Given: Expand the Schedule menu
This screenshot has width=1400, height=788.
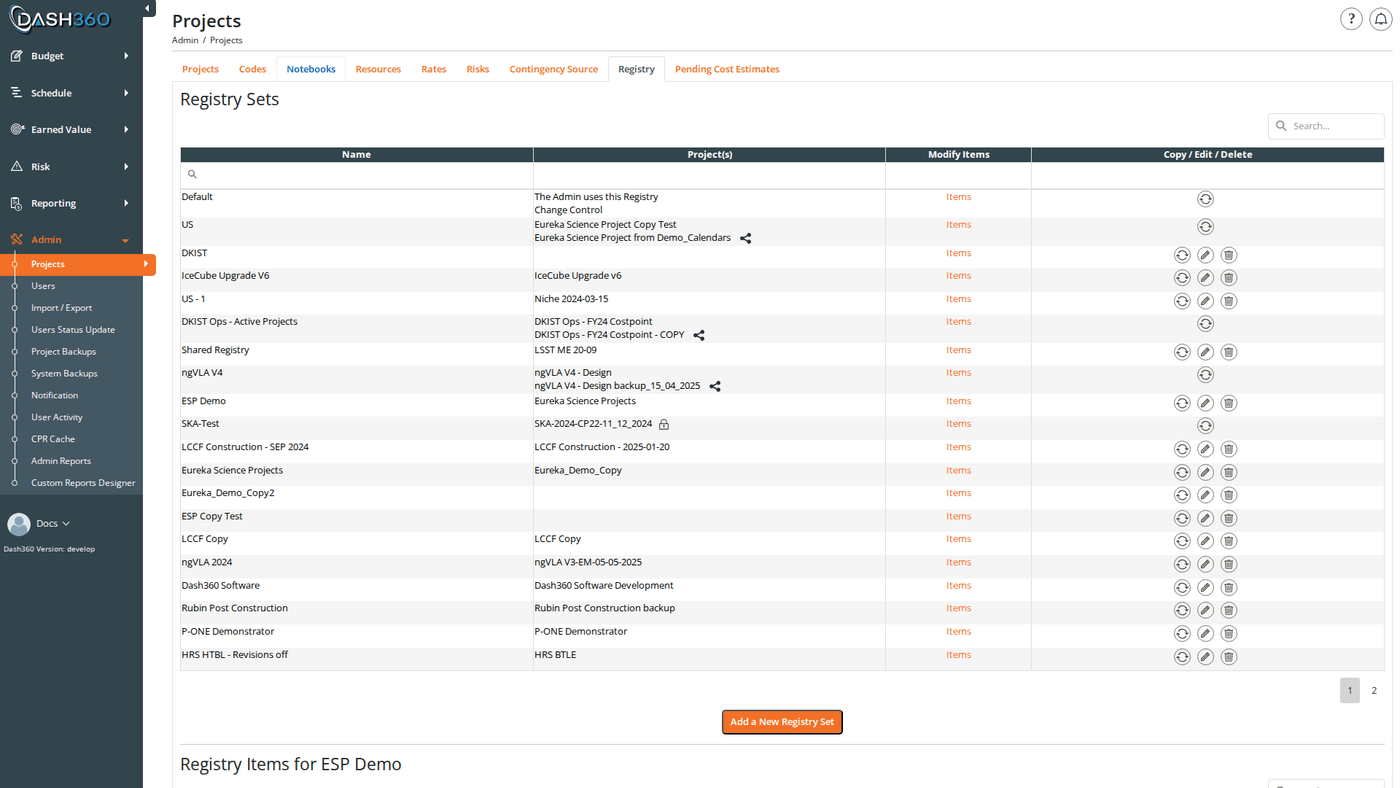Looking at the screenshot, I should point(71,93).
